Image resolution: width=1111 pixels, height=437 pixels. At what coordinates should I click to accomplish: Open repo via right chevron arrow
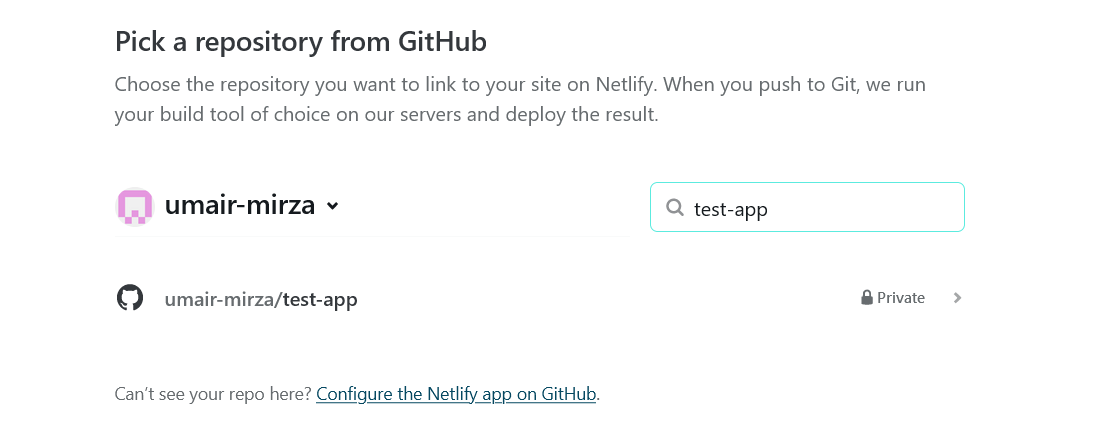957,297
